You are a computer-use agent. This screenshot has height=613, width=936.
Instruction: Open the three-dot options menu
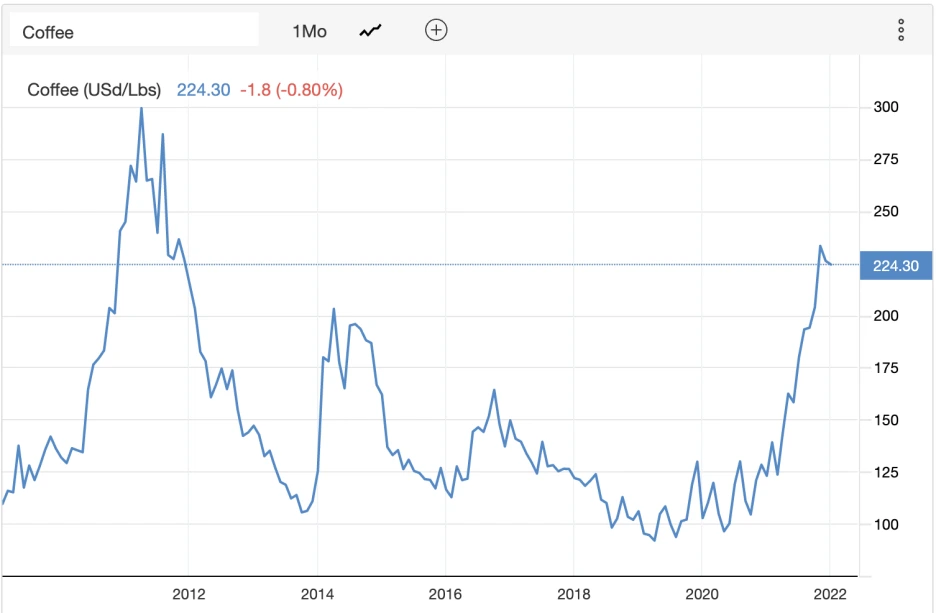901,30
